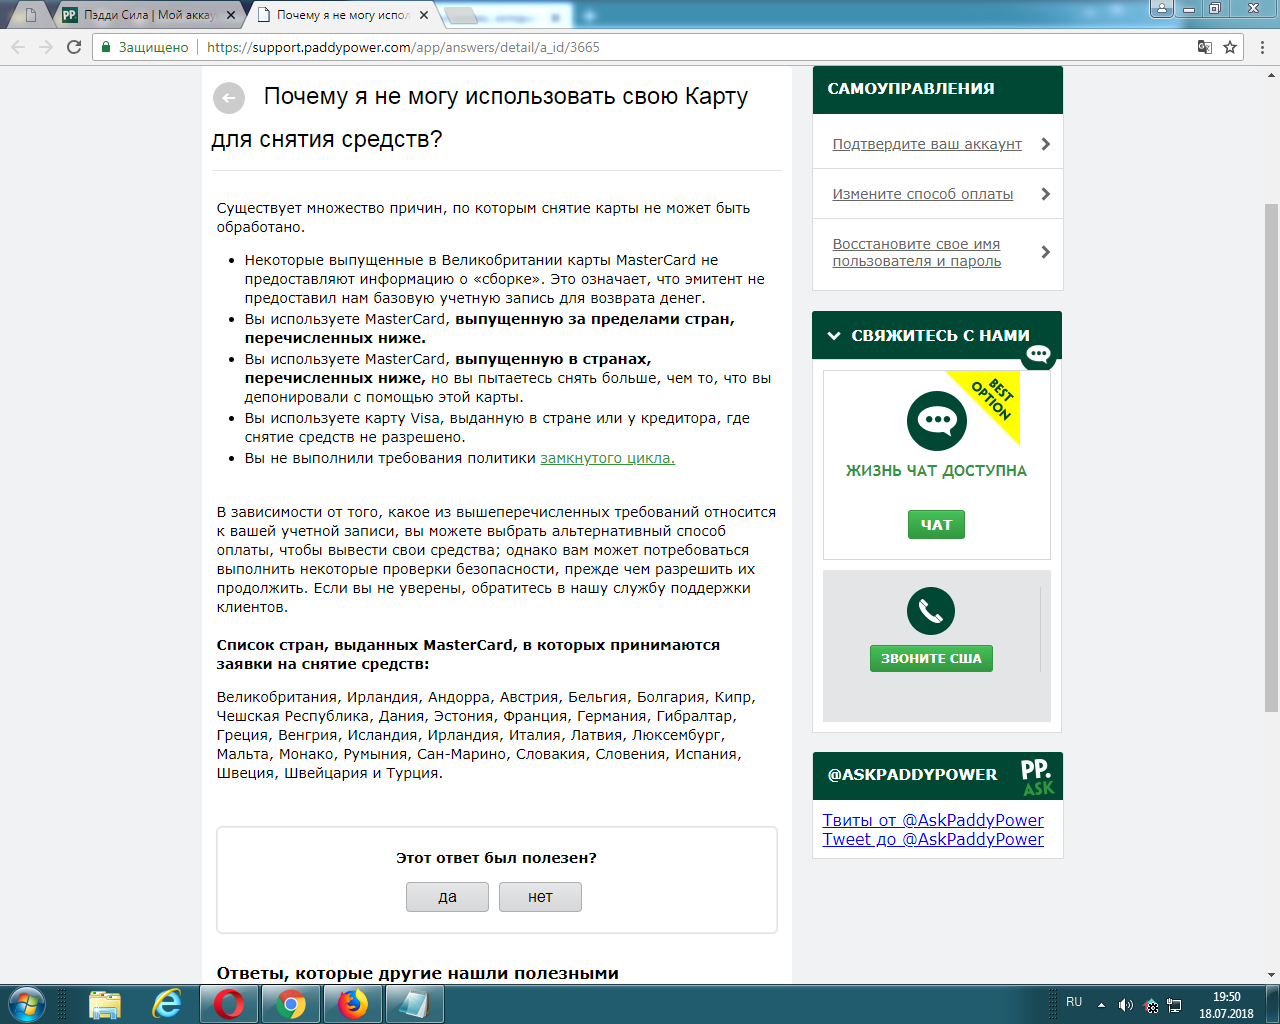Screen dimensions: 1280x1024
Task: Open Восстановите свое имя пользователя и пароль link
Action: coord(917,252)
